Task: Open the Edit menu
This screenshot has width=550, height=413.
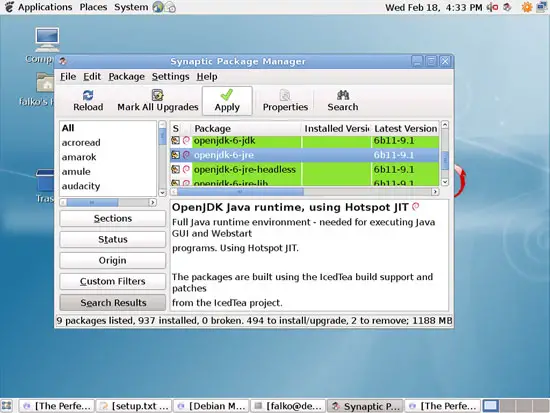Action: tap(92, 76)
